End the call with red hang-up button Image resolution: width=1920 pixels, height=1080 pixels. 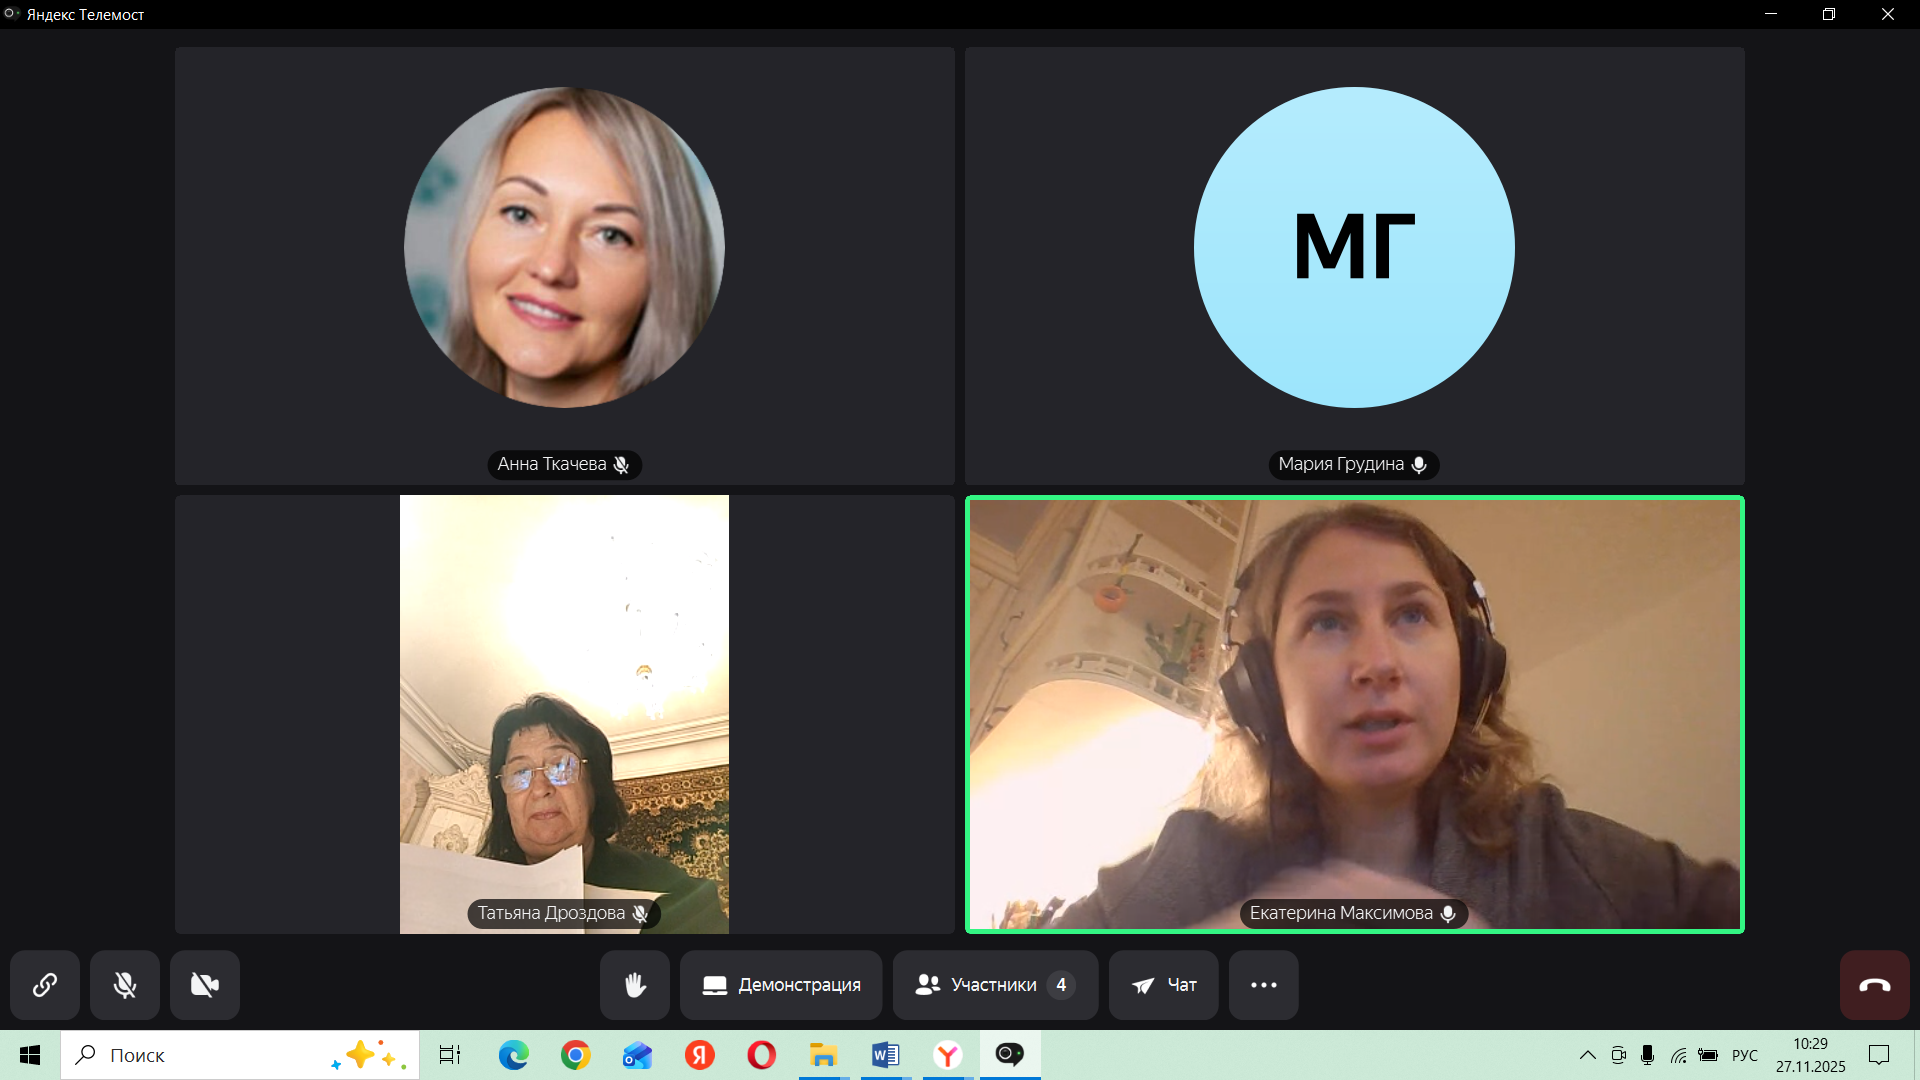1874,985
